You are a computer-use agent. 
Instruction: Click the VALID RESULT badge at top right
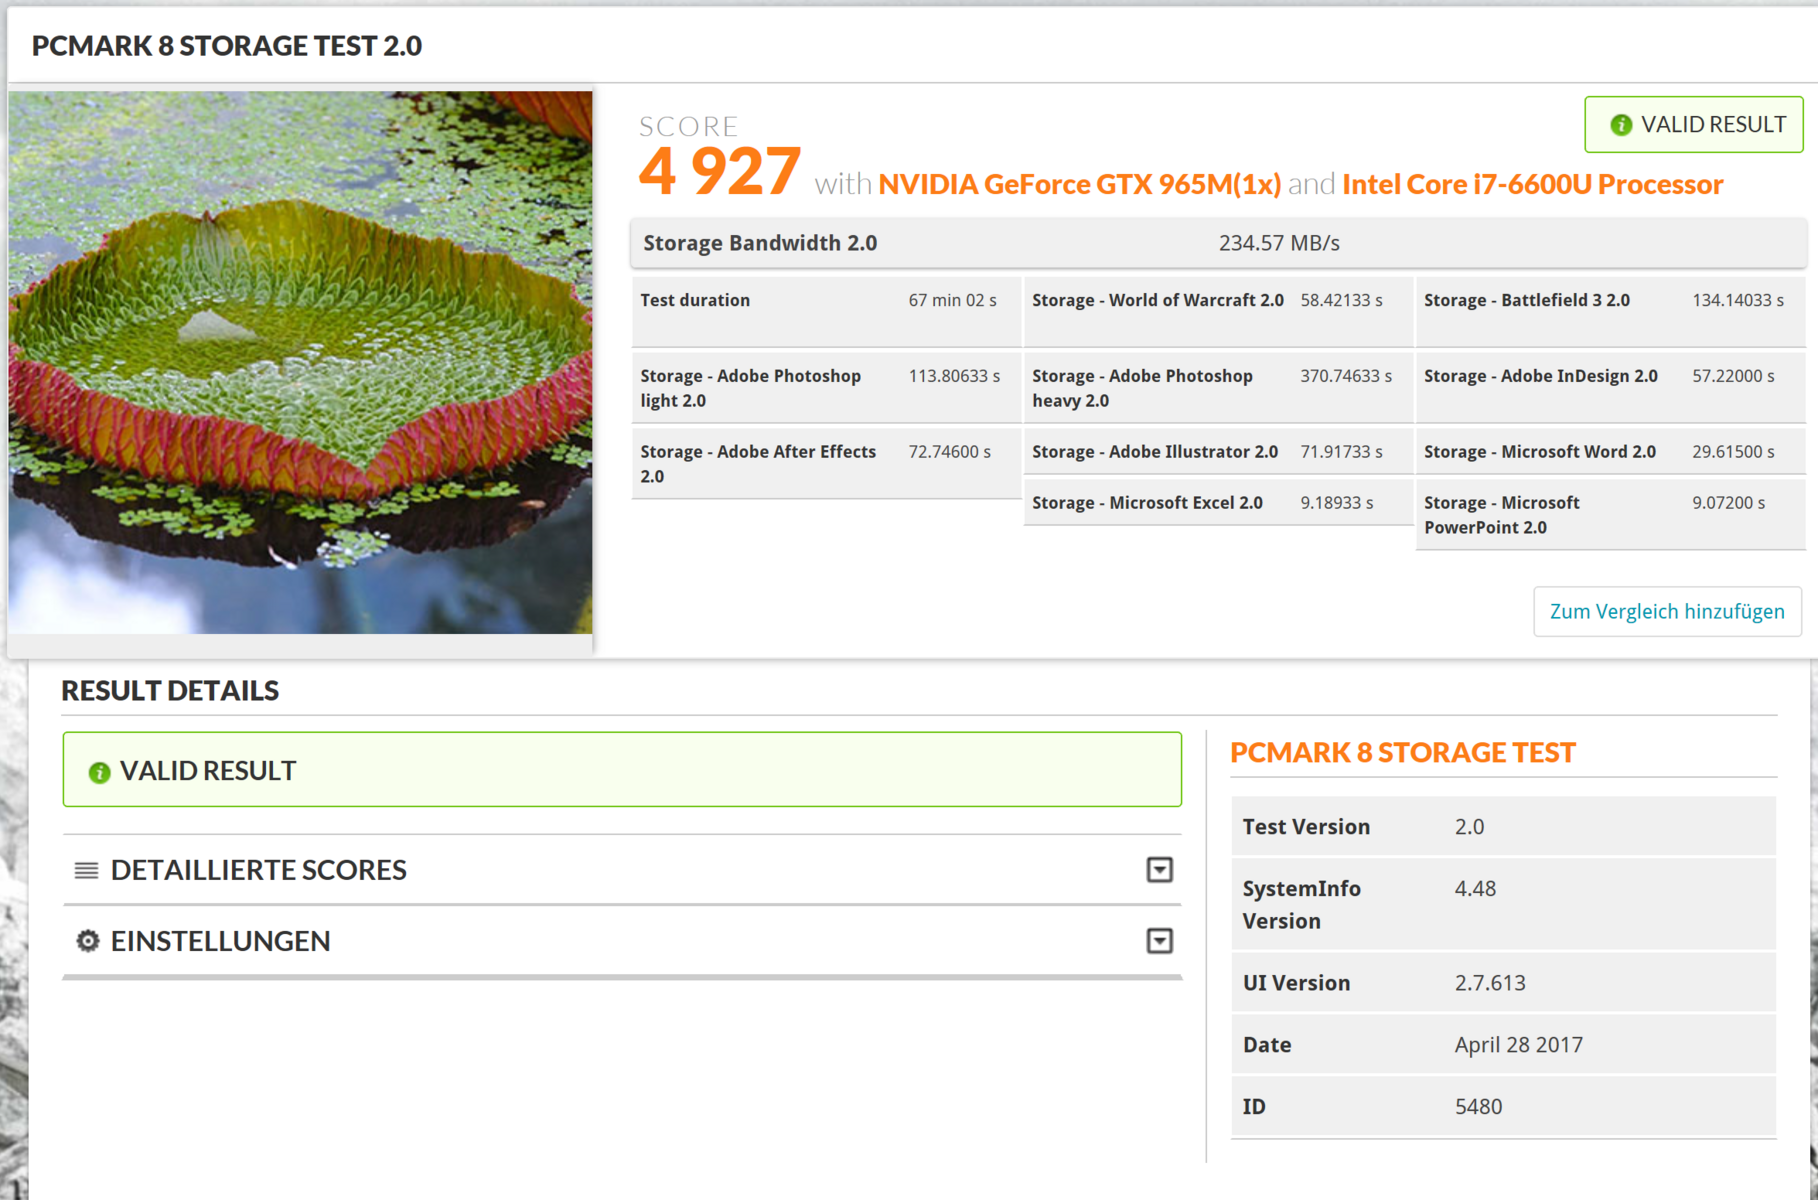click(x=1694, y=125)
